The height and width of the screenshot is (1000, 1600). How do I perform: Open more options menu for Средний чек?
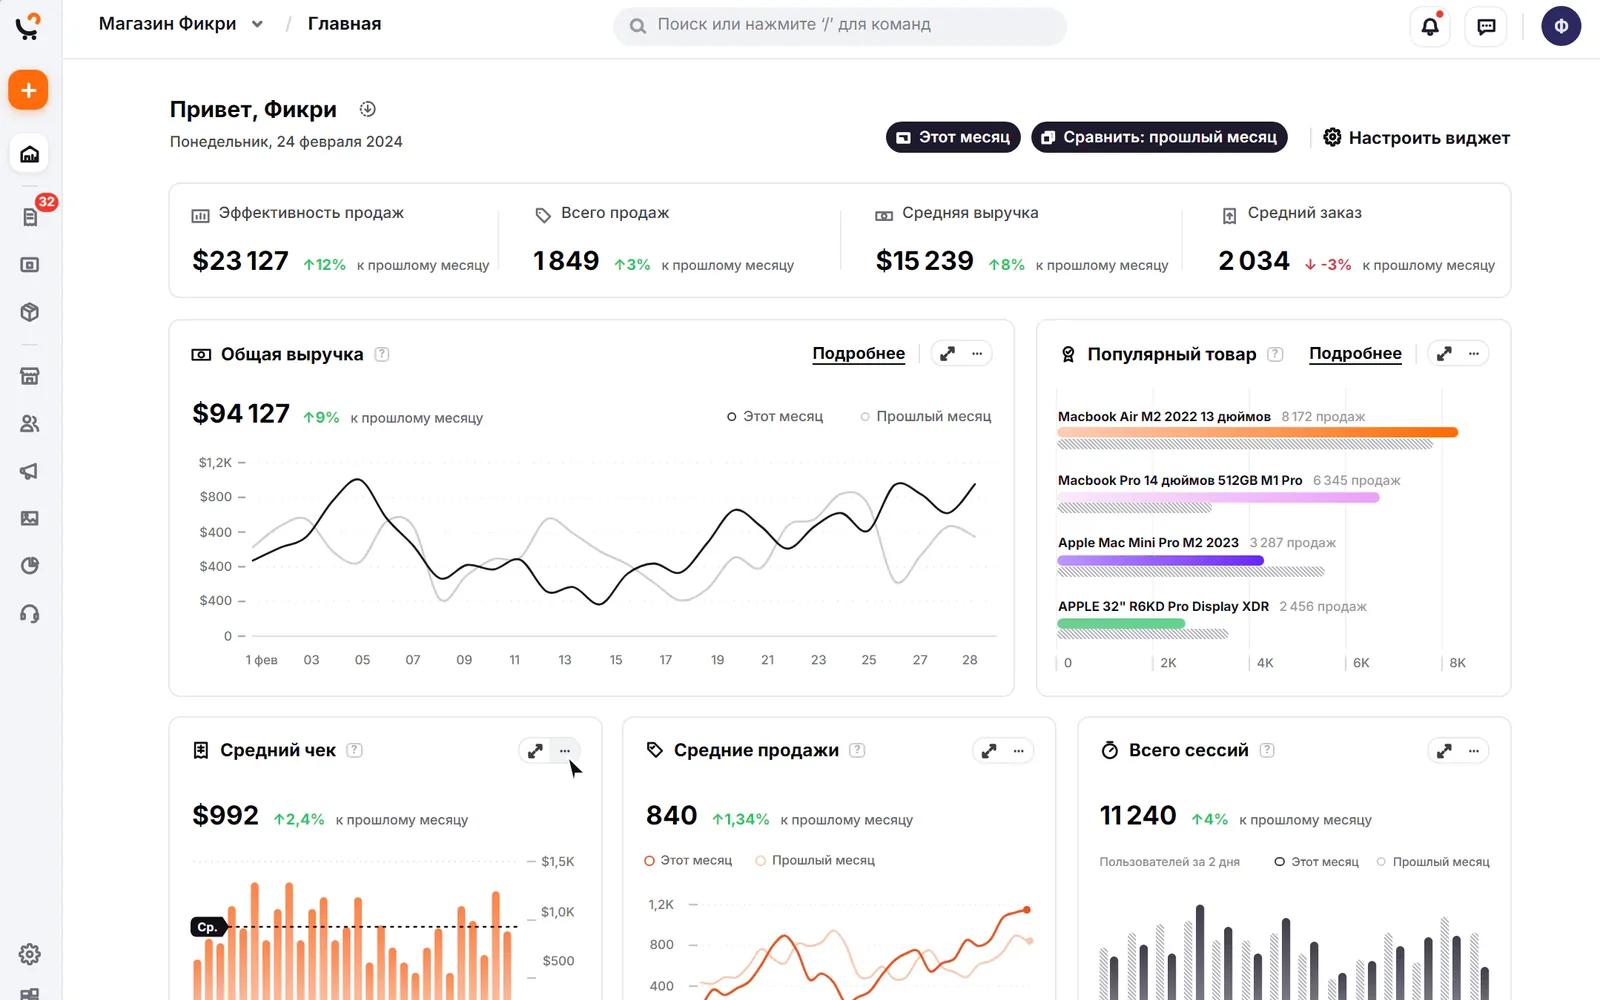coord(565,750)
